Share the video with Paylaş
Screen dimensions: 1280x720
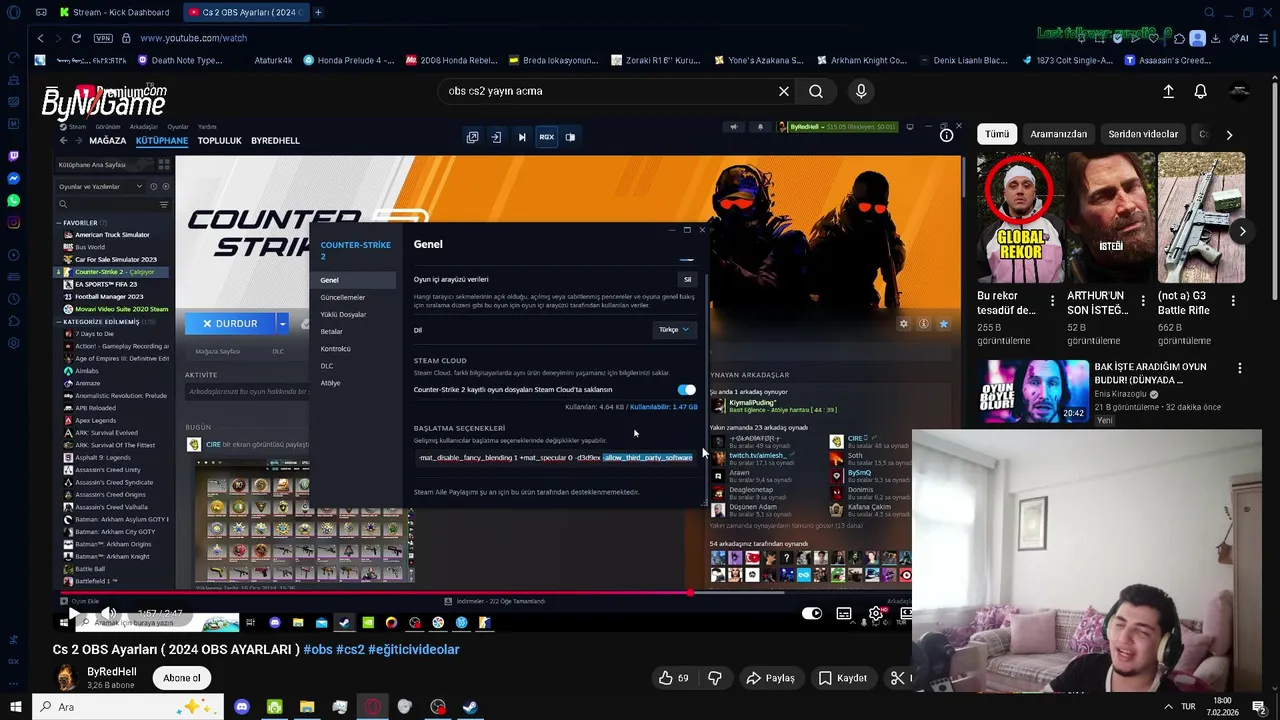770,678
